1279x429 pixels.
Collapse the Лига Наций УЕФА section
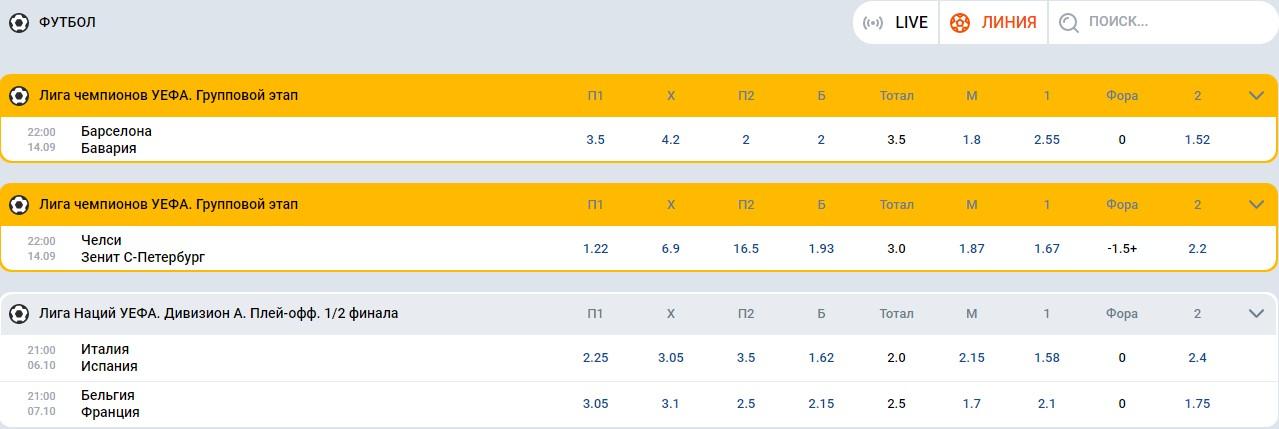[x=1257, y=314]
